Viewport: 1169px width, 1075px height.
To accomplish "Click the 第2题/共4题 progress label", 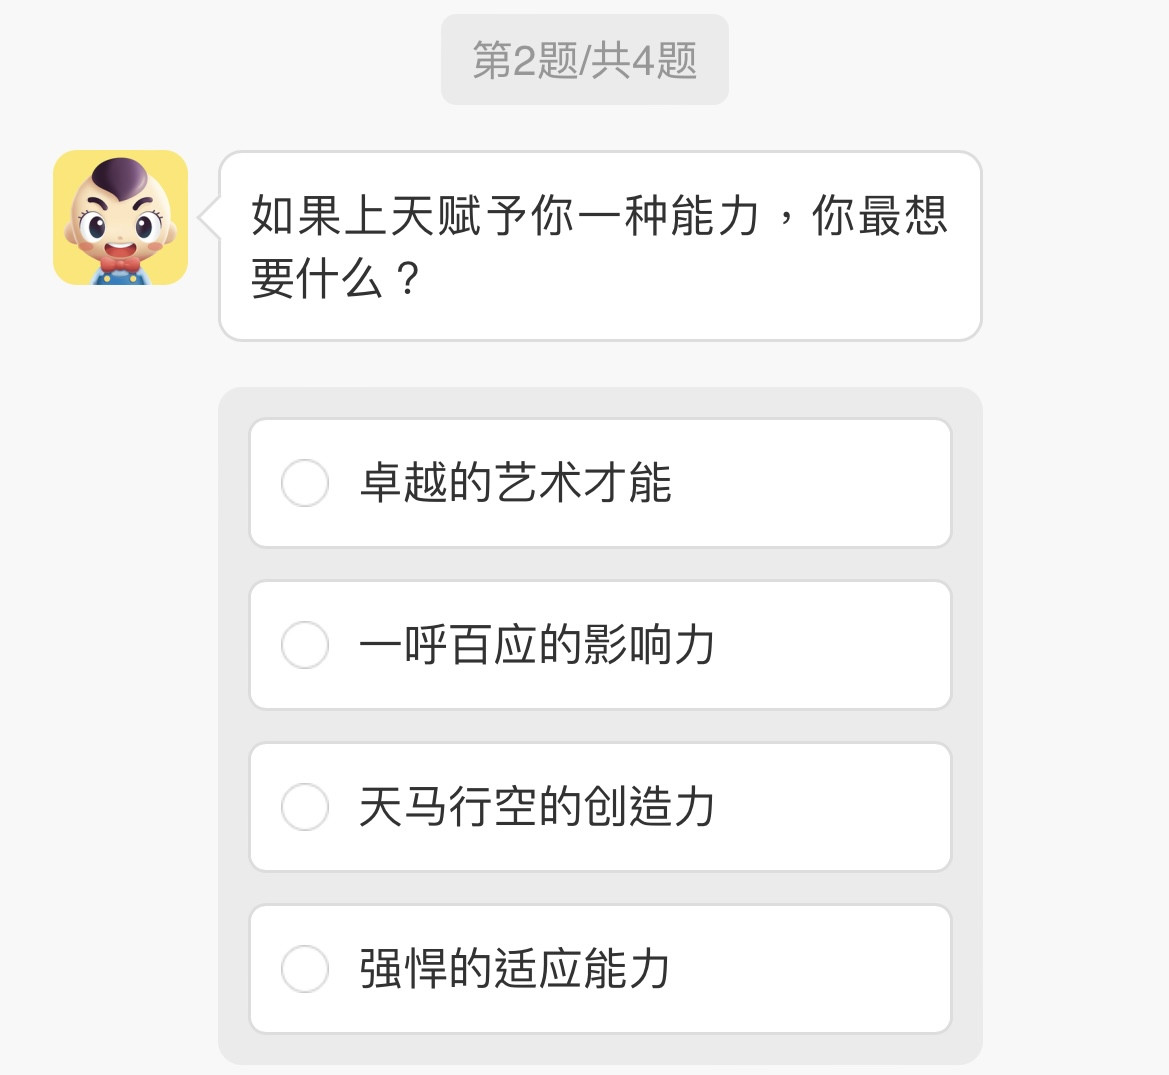I will click(585, 60).
